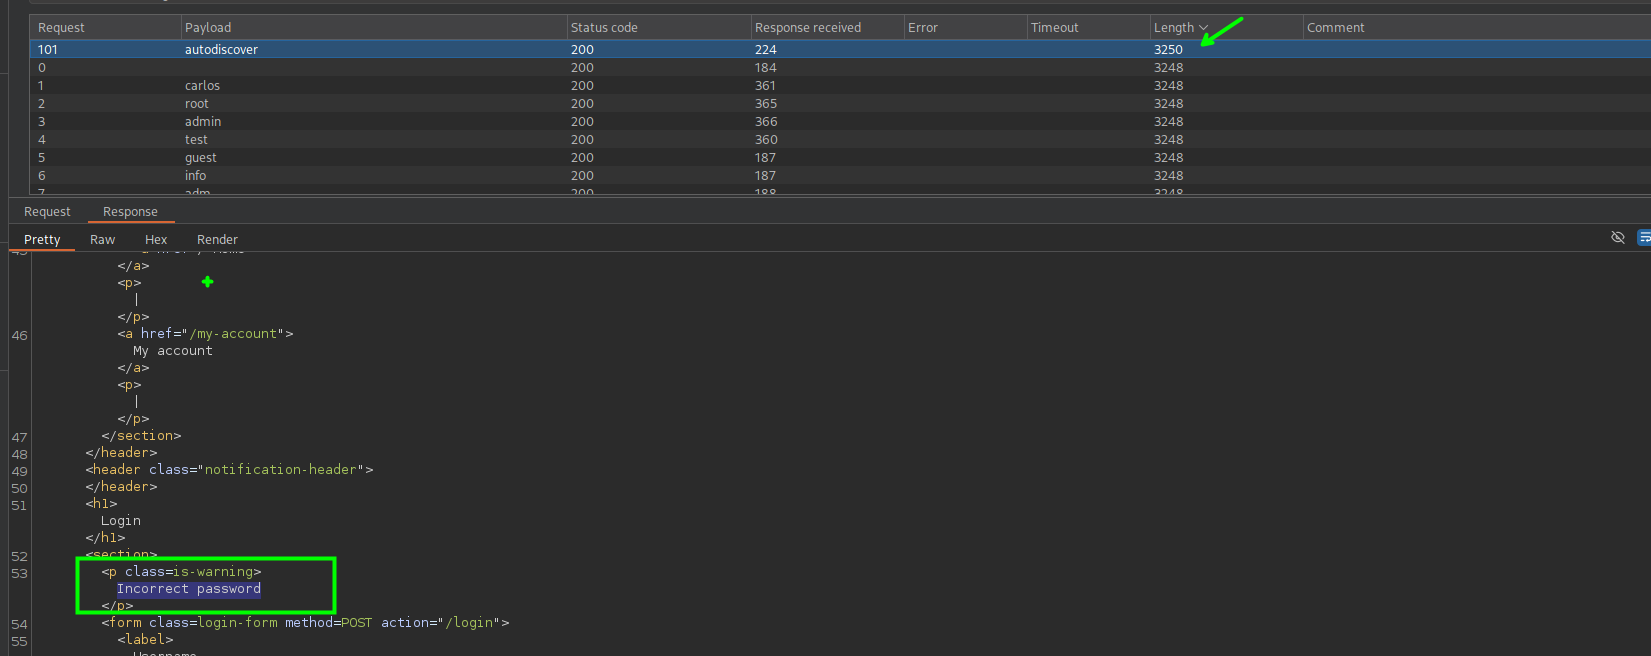Image resolution: width=1651 pixels, height=656 pixels.
Task: Click the Timeout column header
Action: point(1054,28)
